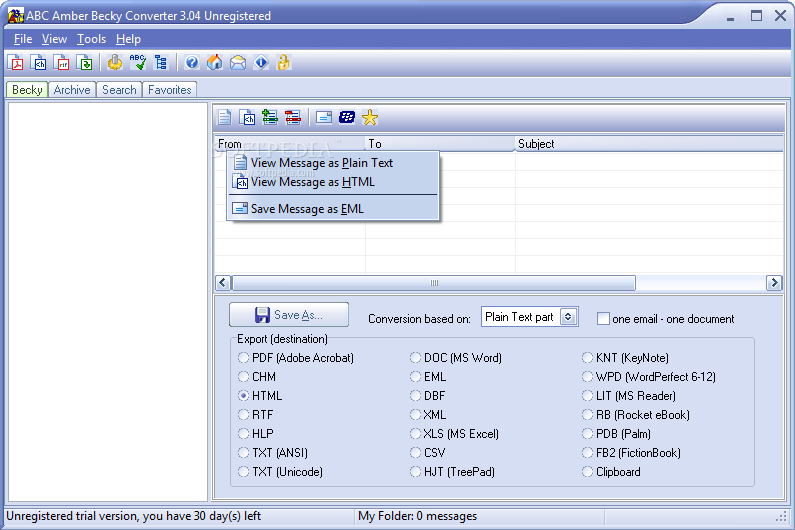
Task: Click the Subject column header
Action: click(649, 144)
